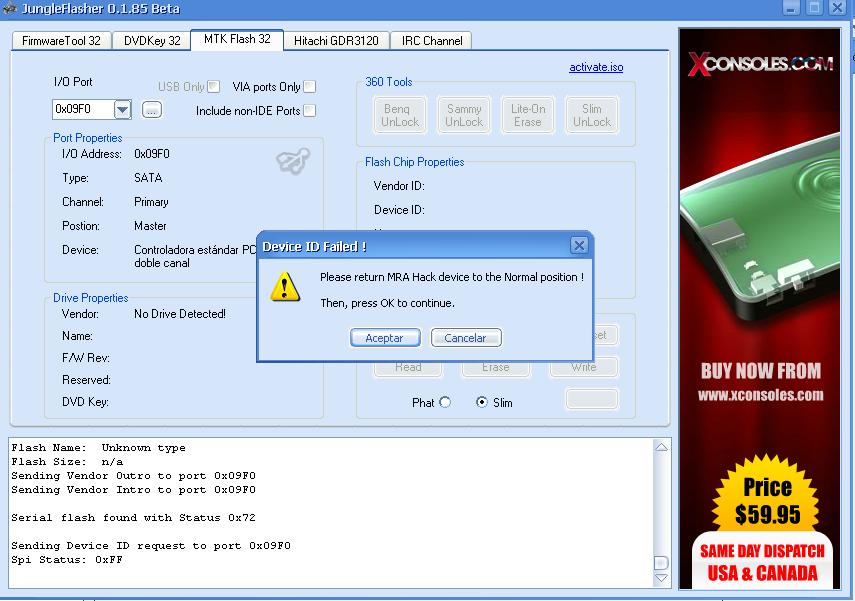855x601 pixels.
Task: Click the XConsoles.com advertisement banner
Action: 760,309
